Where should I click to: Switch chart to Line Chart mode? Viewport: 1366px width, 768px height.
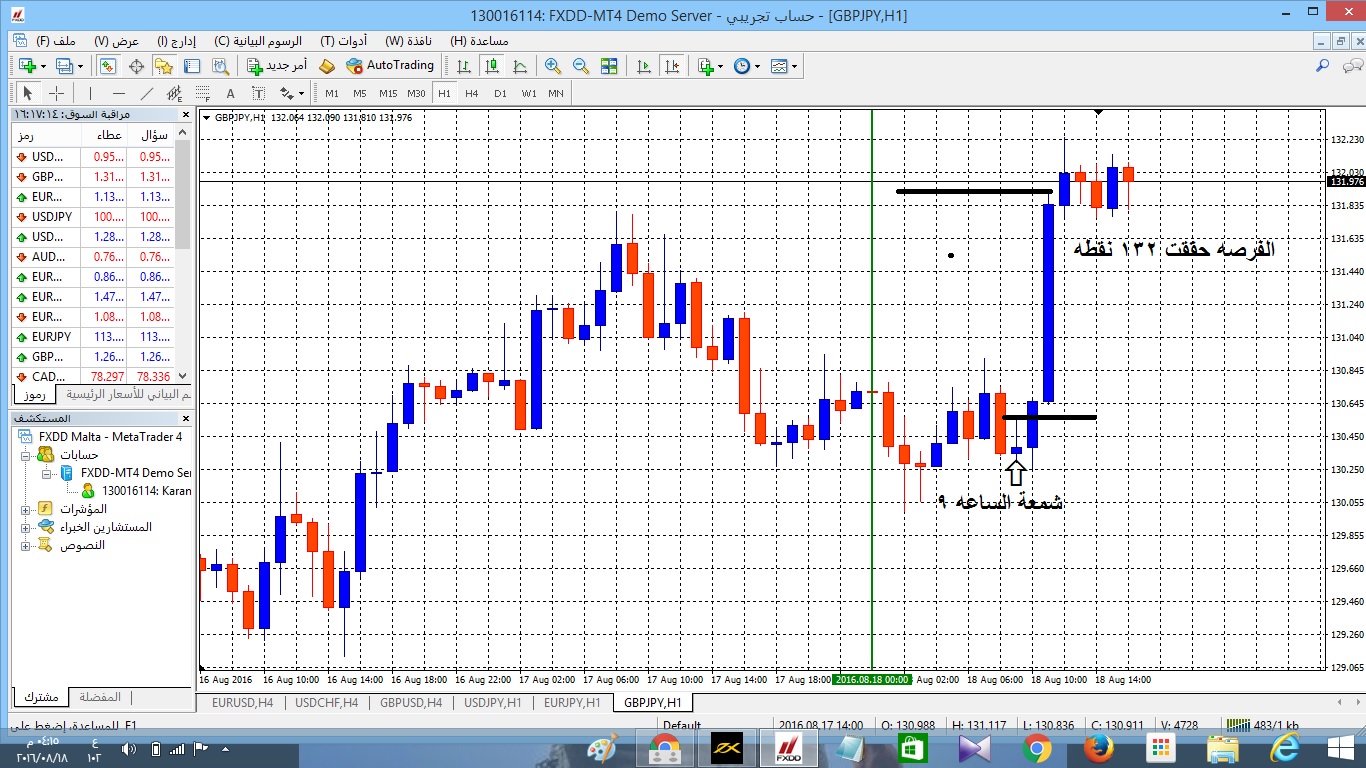click(x=520, y=66)
